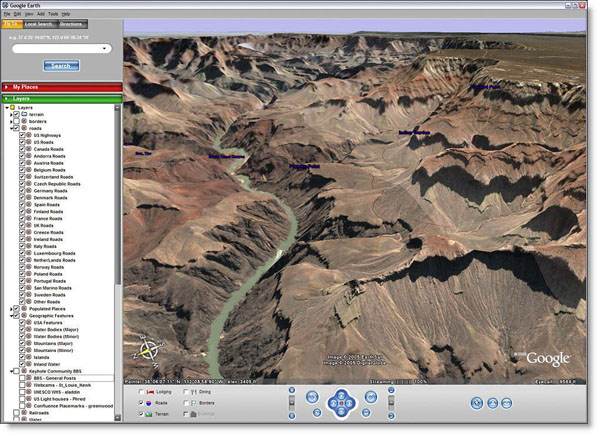Click the navigation compass on the map
Screen dimensions: 600x436
(x=149, y=351)
